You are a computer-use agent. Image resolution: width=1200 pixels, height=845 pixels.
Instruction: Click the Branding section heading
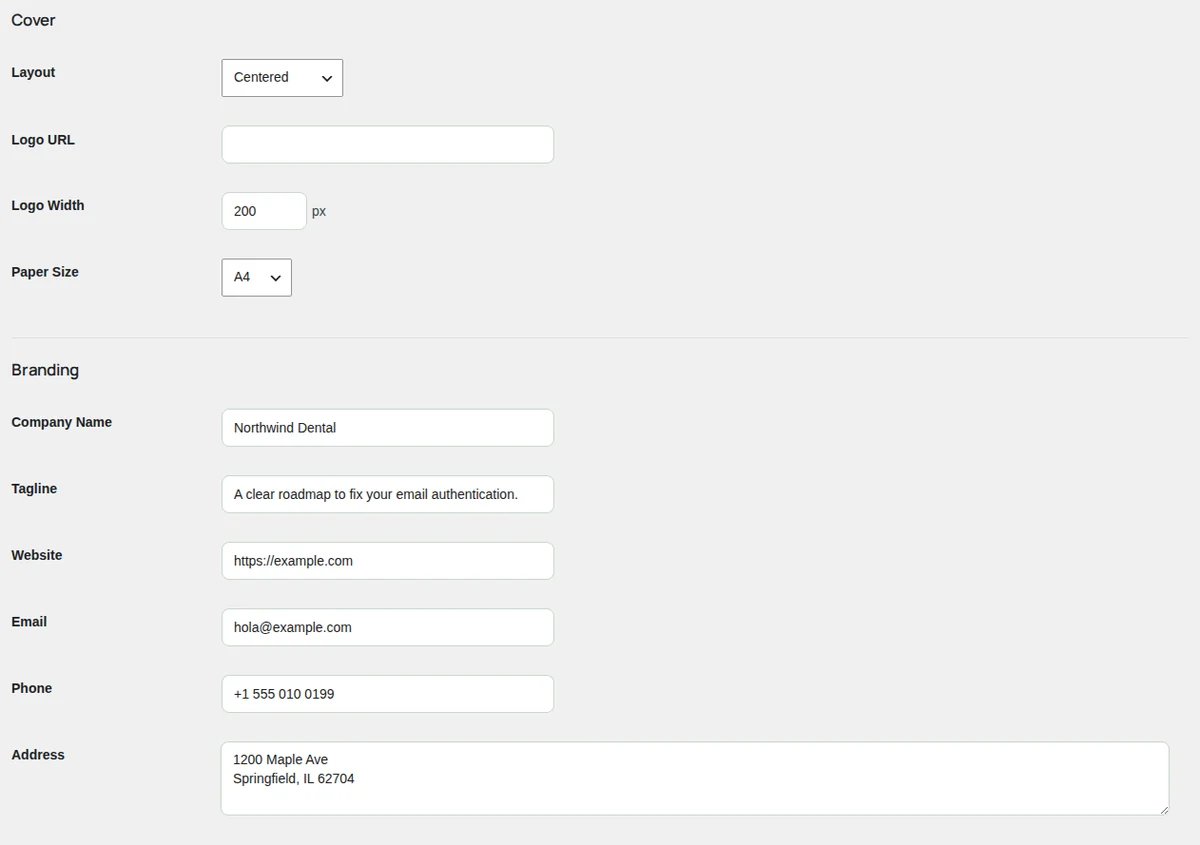(x=45, y=370)
